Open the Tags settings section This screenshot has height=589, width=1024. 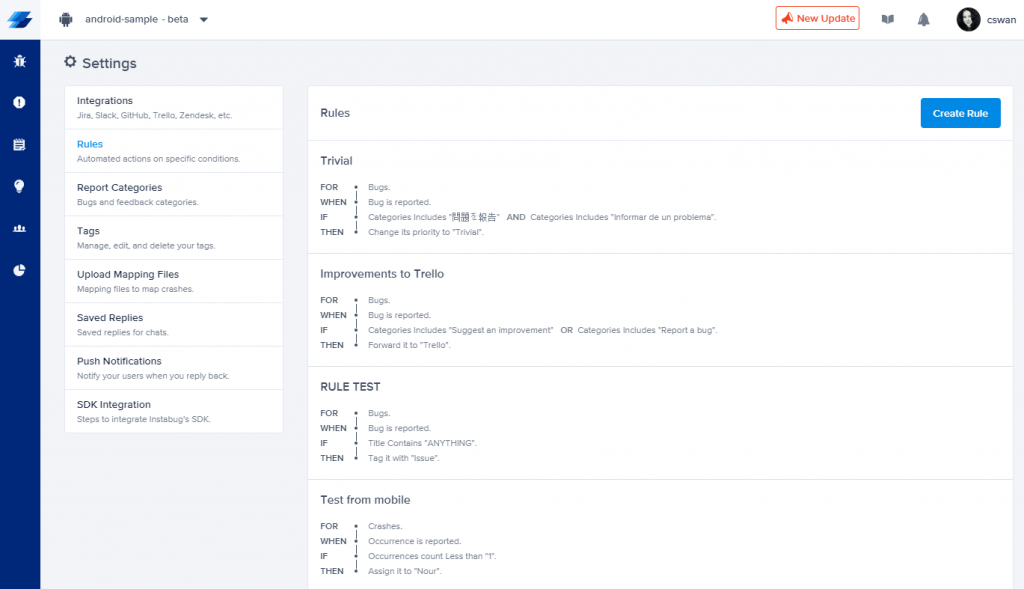point(174,238)
